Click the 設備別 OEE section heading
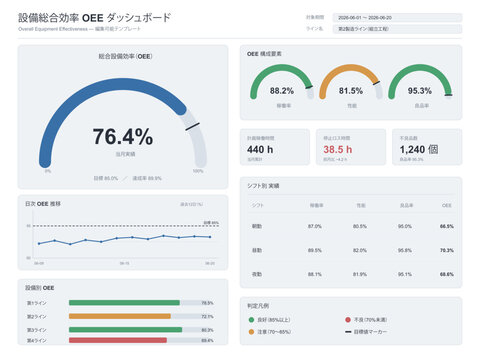 (x=40, y=288)
